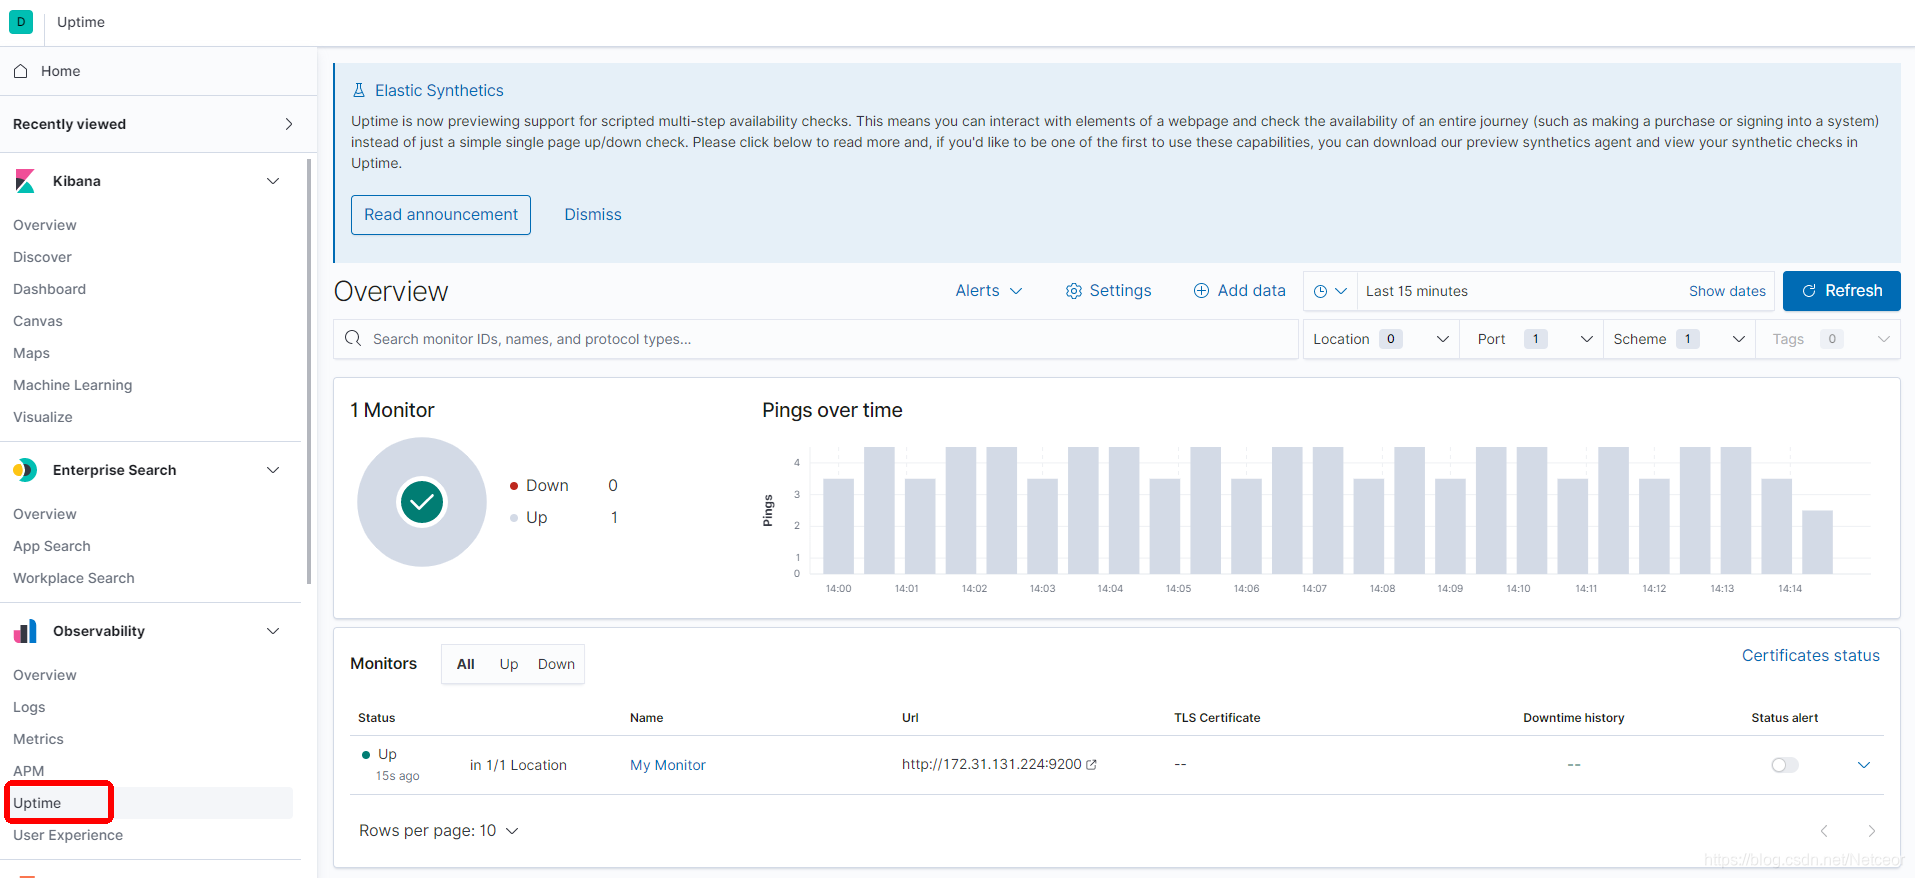Click the green D space avatar icon

point(21,22)
